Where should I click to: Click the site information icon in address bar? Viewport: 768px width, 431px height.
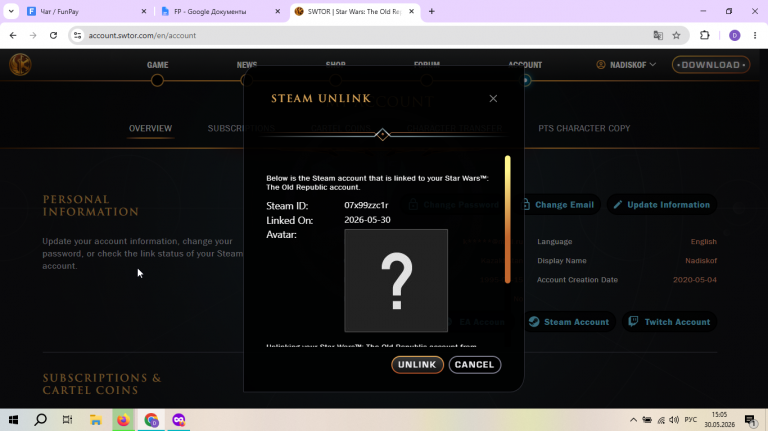click(x=77, y=35)
